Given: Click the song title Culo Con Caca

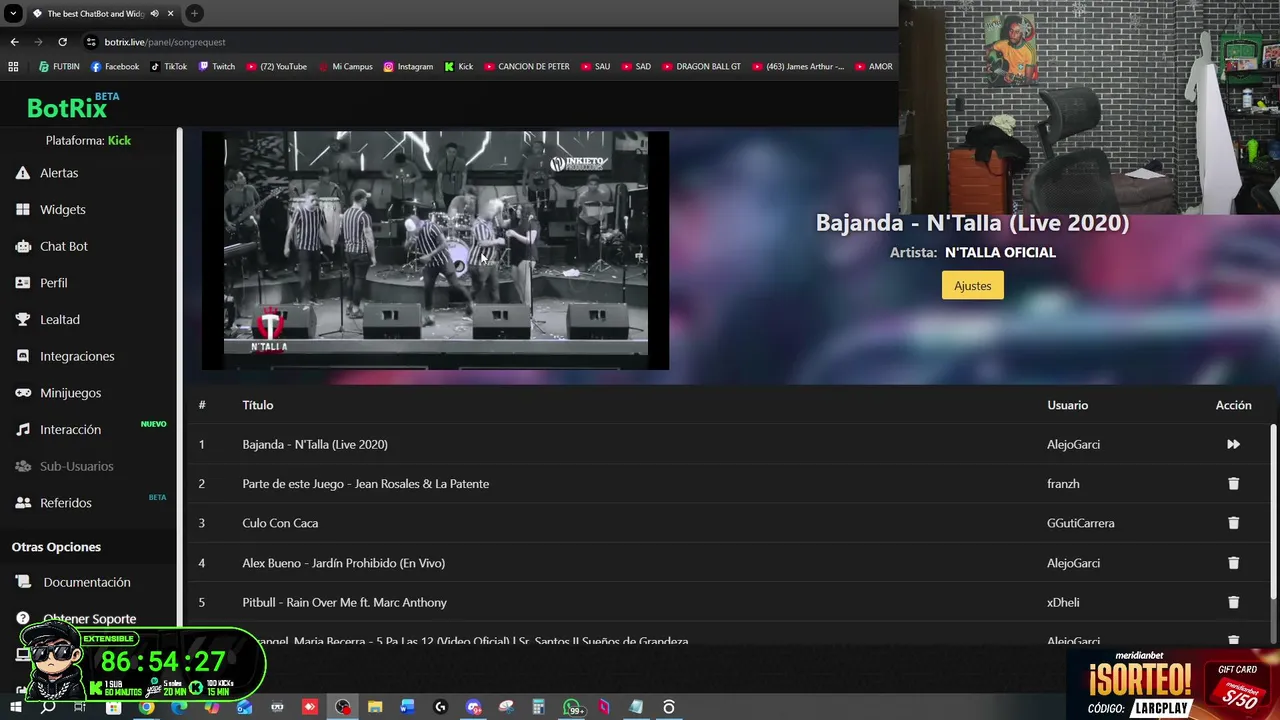Looking at the screenshot, I should pyautogui.click(x=280, y=523).
